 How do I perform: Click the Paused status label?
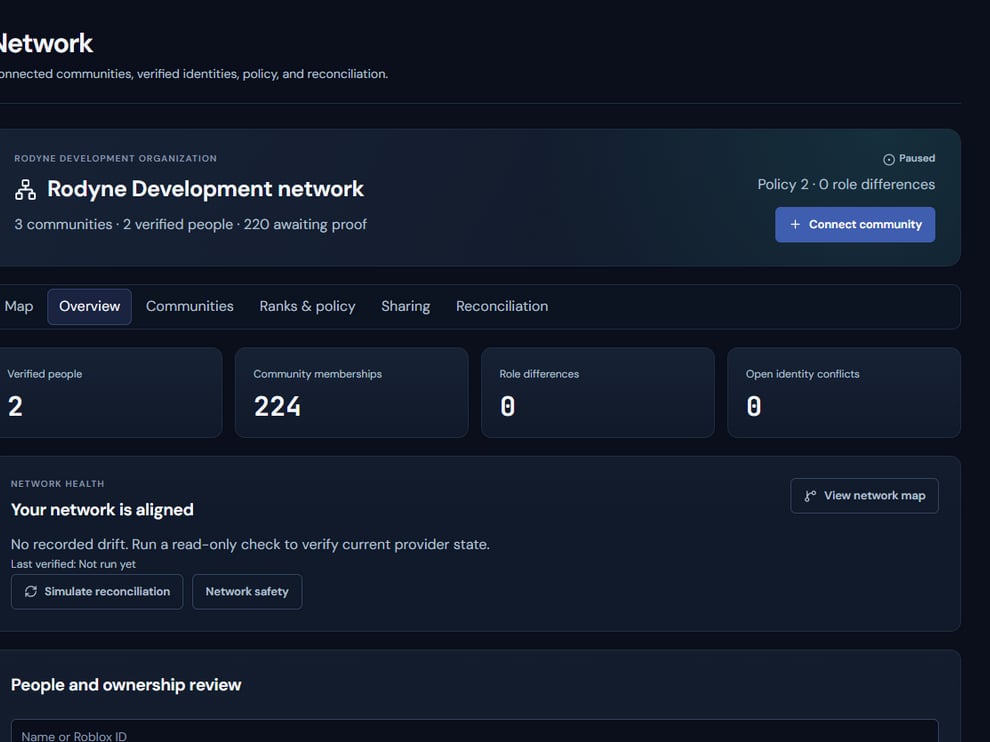pyautogui.click(x=917, y=159)
